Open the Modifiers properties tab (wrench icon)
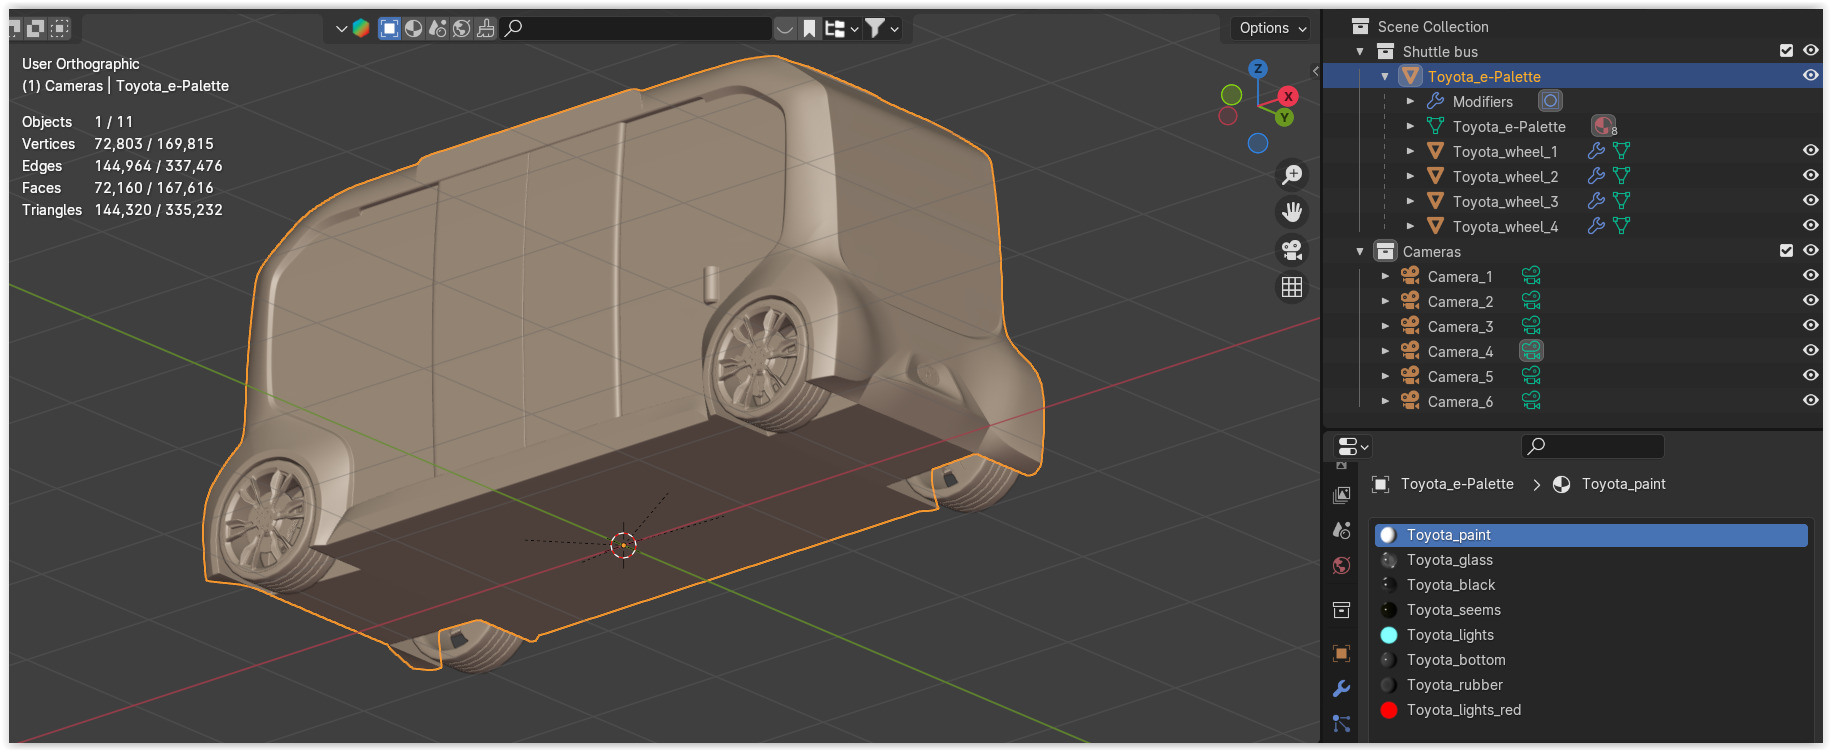This screenshot has height=751, width=1831. pyautogui.click(x=1342, y=689)
